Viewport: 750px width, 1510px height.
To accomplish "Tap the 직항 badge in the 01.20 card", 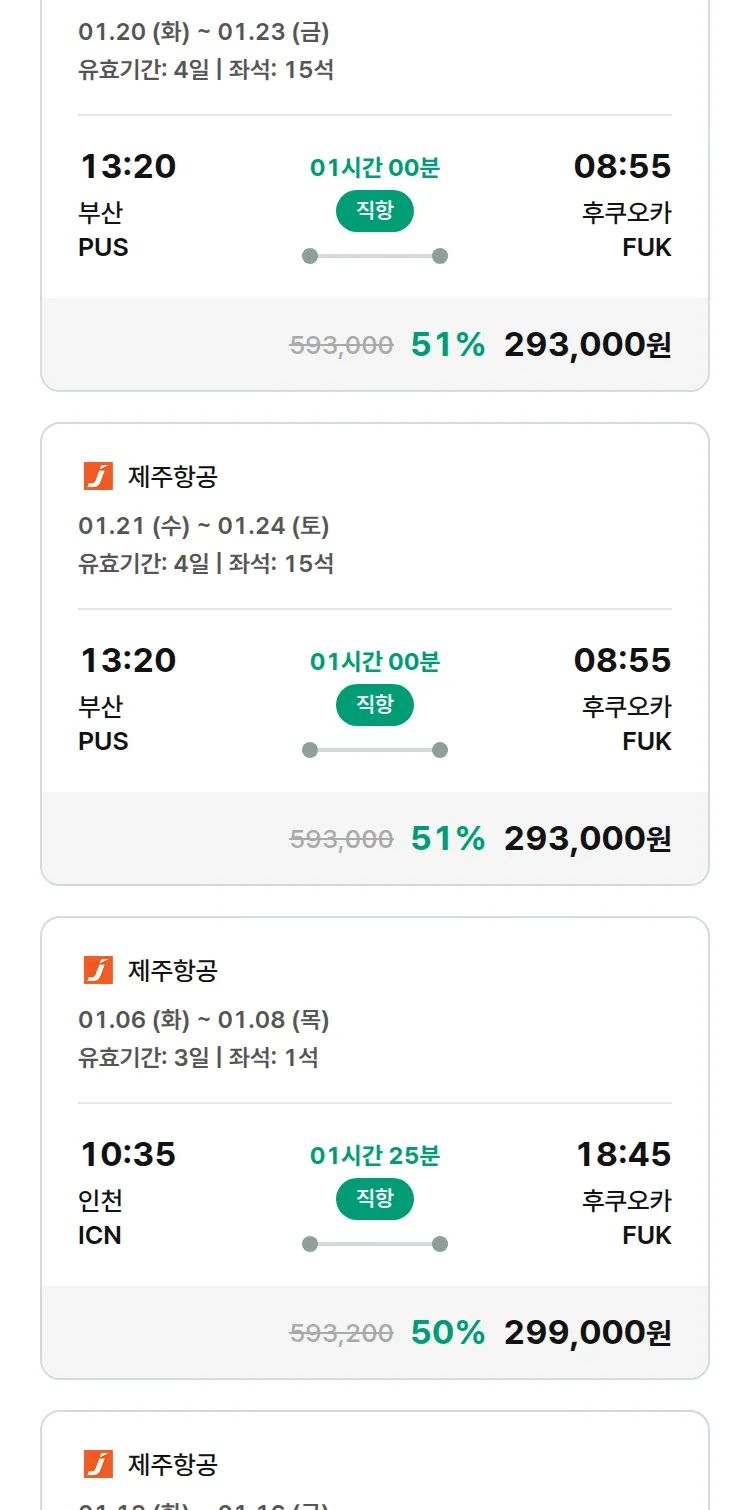I will point(374,211).
